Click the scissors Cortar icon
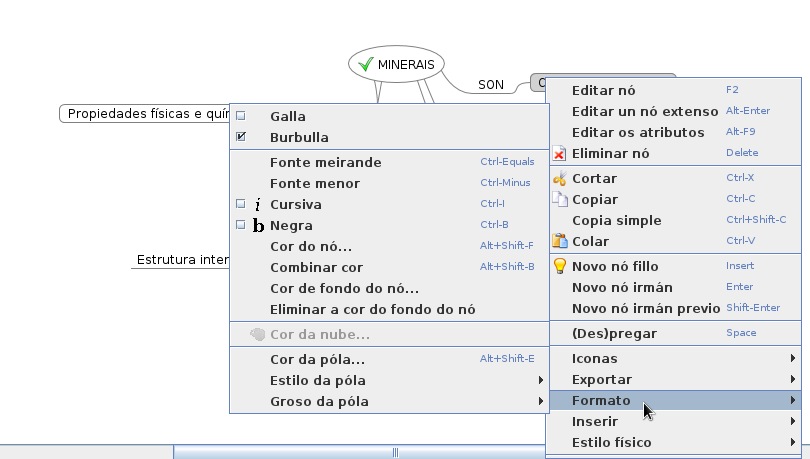This screenshot has width=810, height=459. tap(560, 178)
